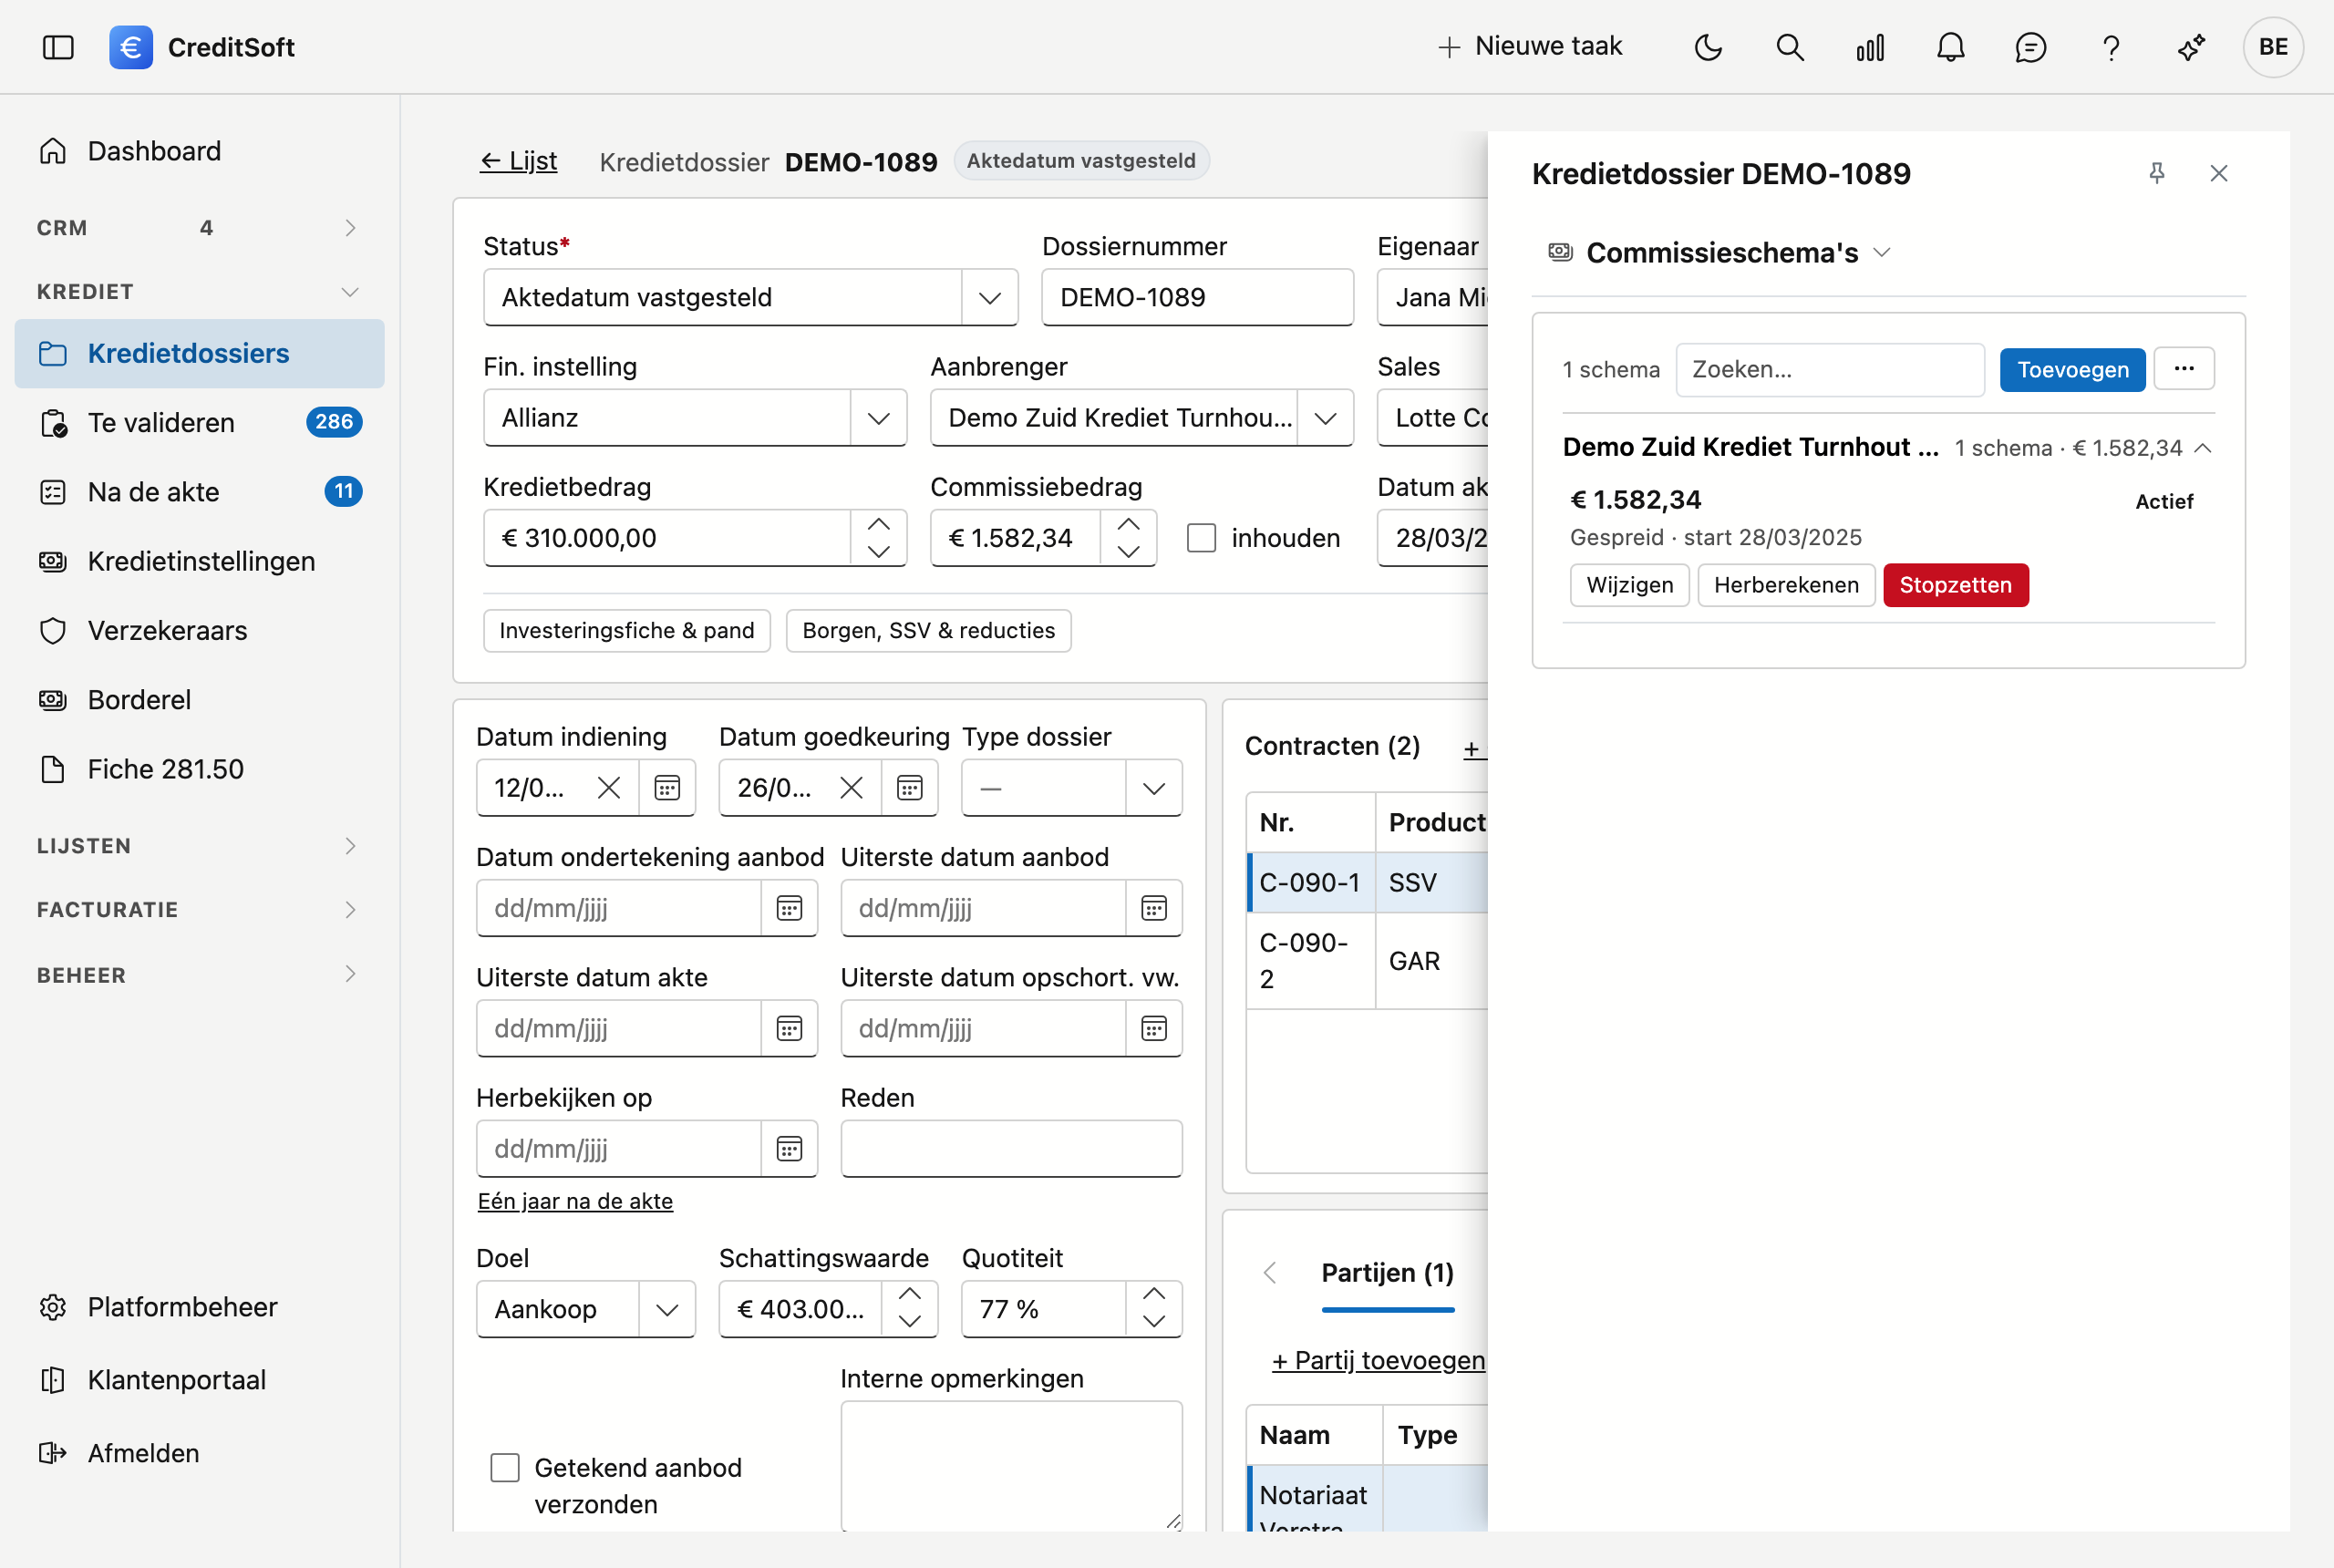
Task: Decrease the Quotiteit stepper down arrow
Action: [x=1154, y=1322]
